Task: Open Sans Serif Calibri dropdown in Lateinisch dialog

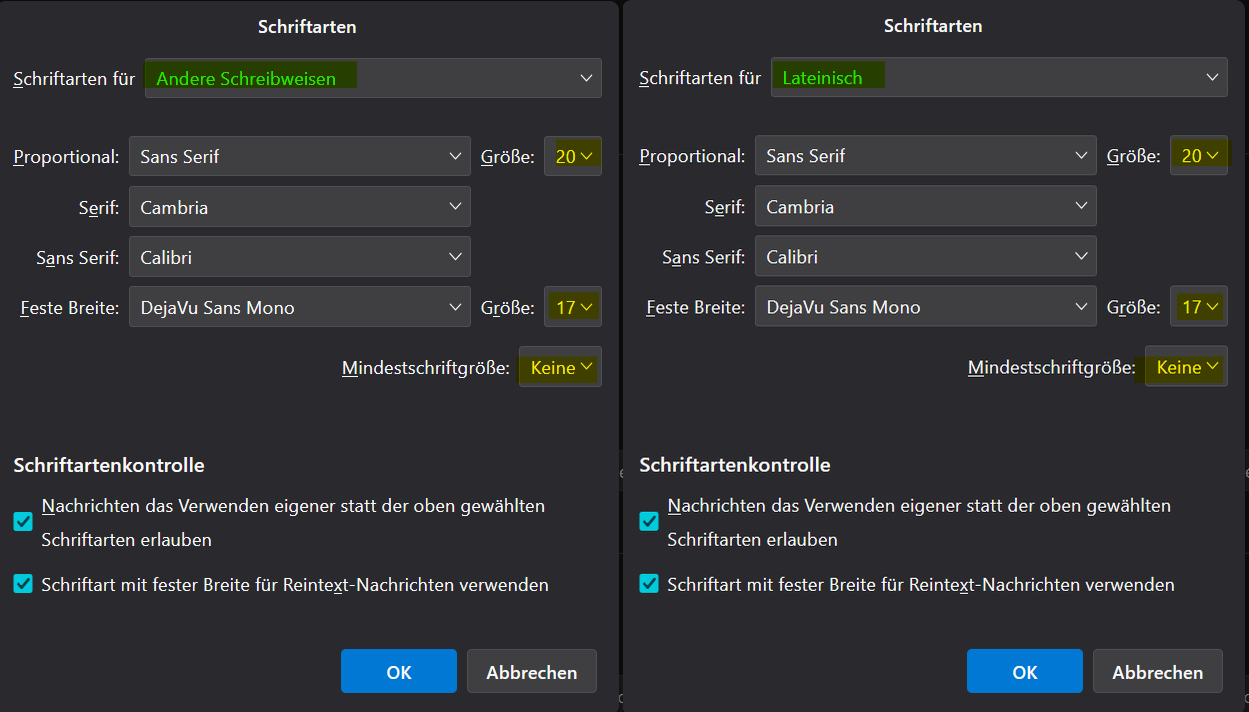Action: [x=925, y=257]
